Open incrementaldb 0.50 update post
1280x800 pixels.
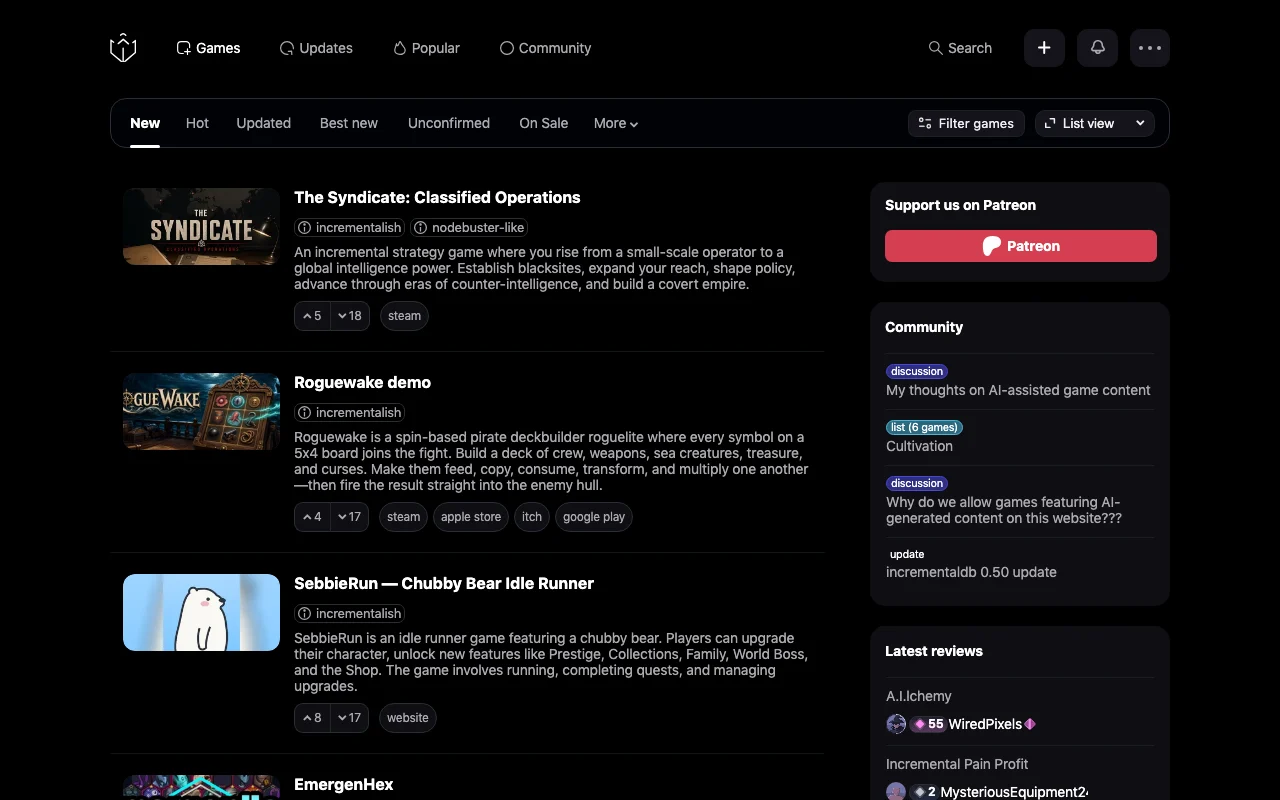971,572
